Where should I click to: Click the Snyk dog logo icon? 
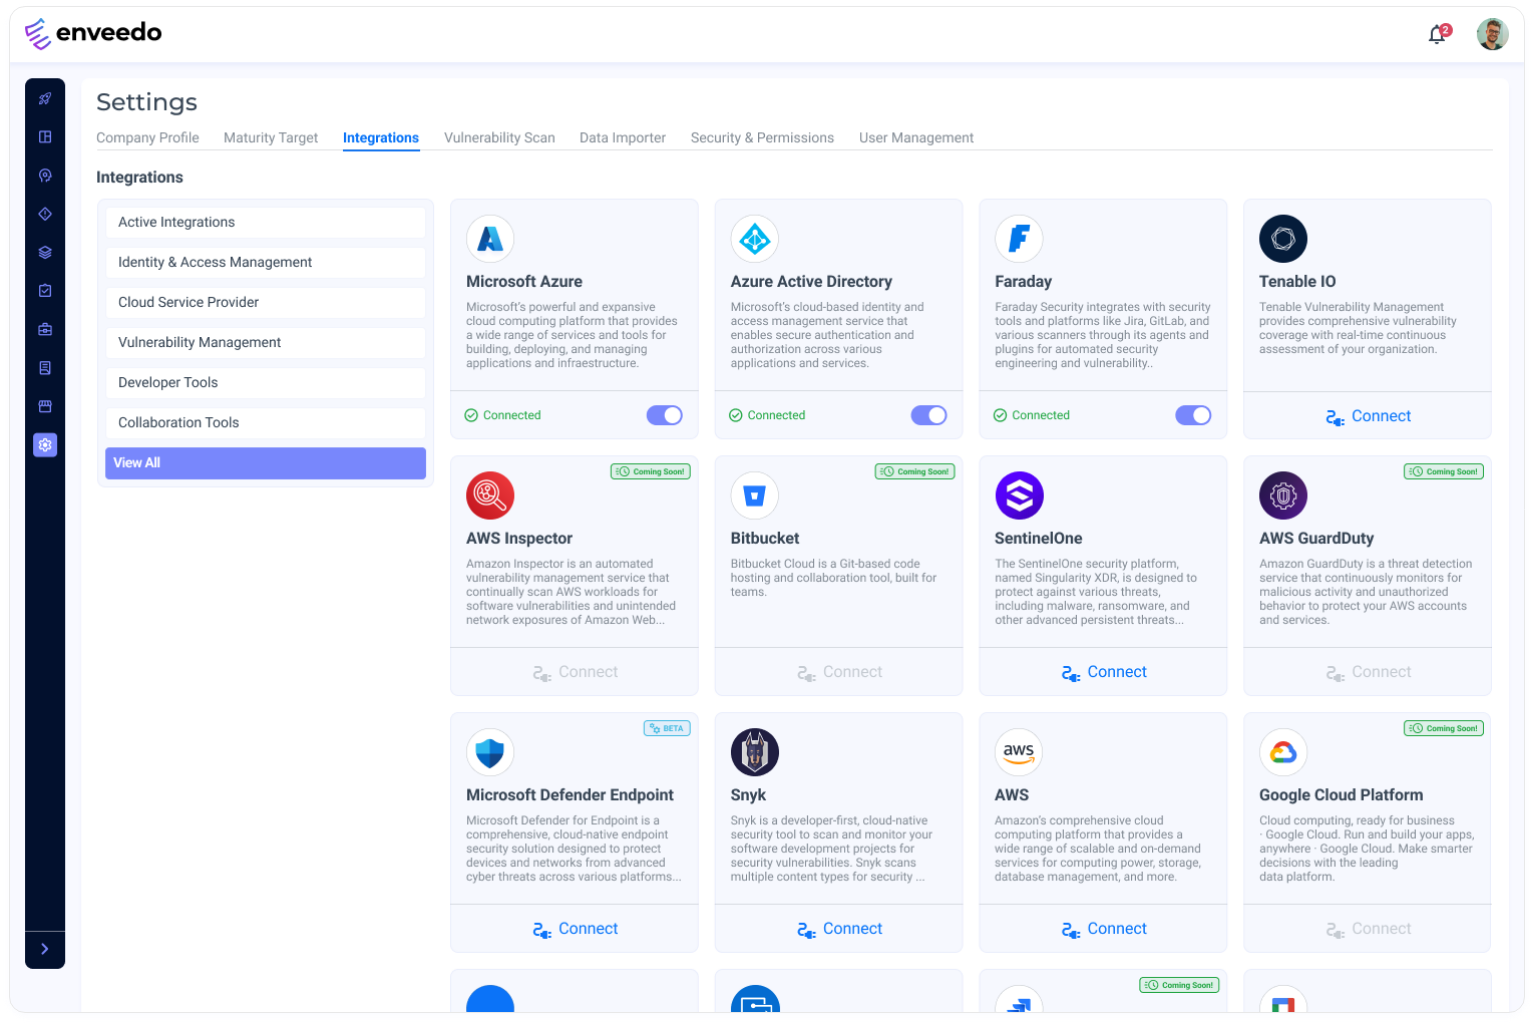click(754, 752)
